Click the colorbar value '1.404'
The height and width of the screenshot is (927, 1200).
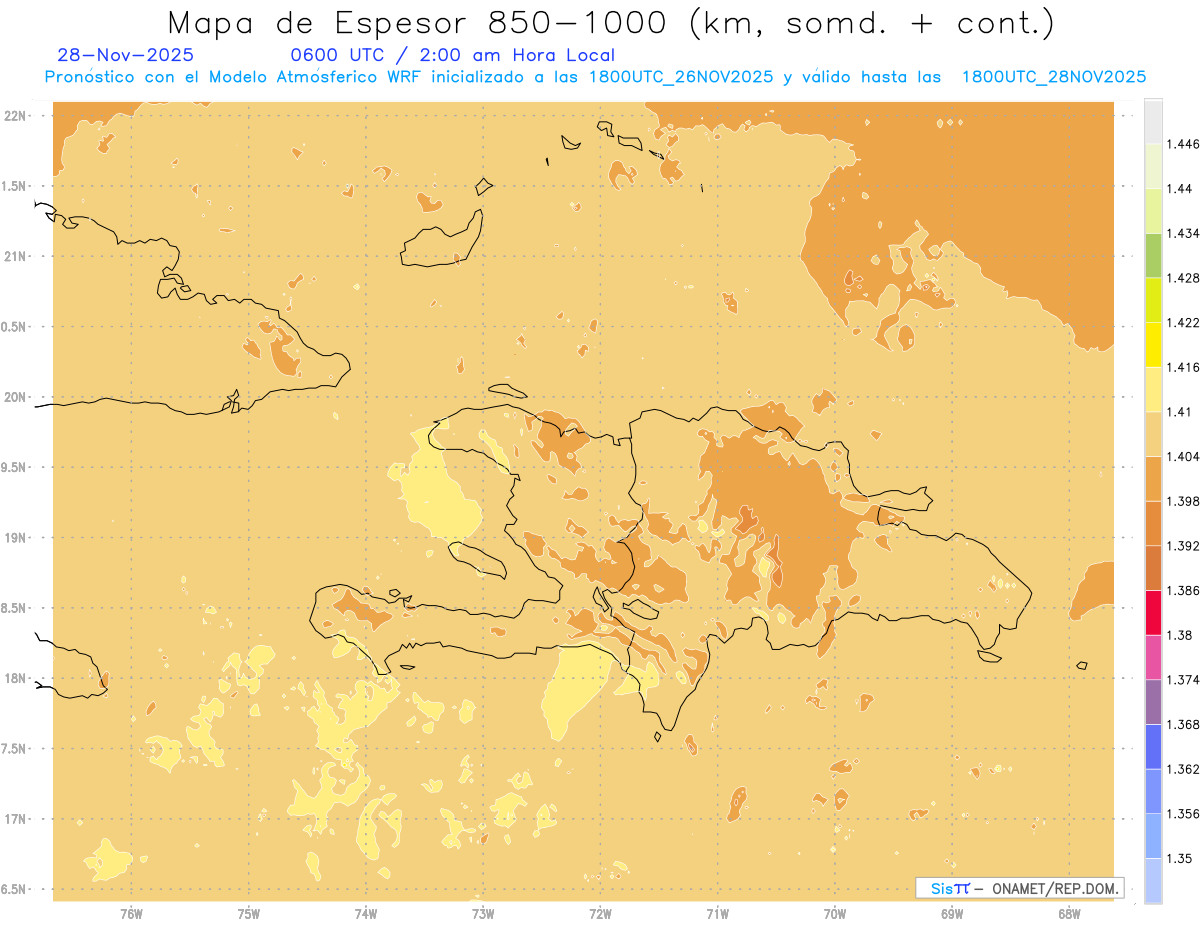tap(1182, 456)
